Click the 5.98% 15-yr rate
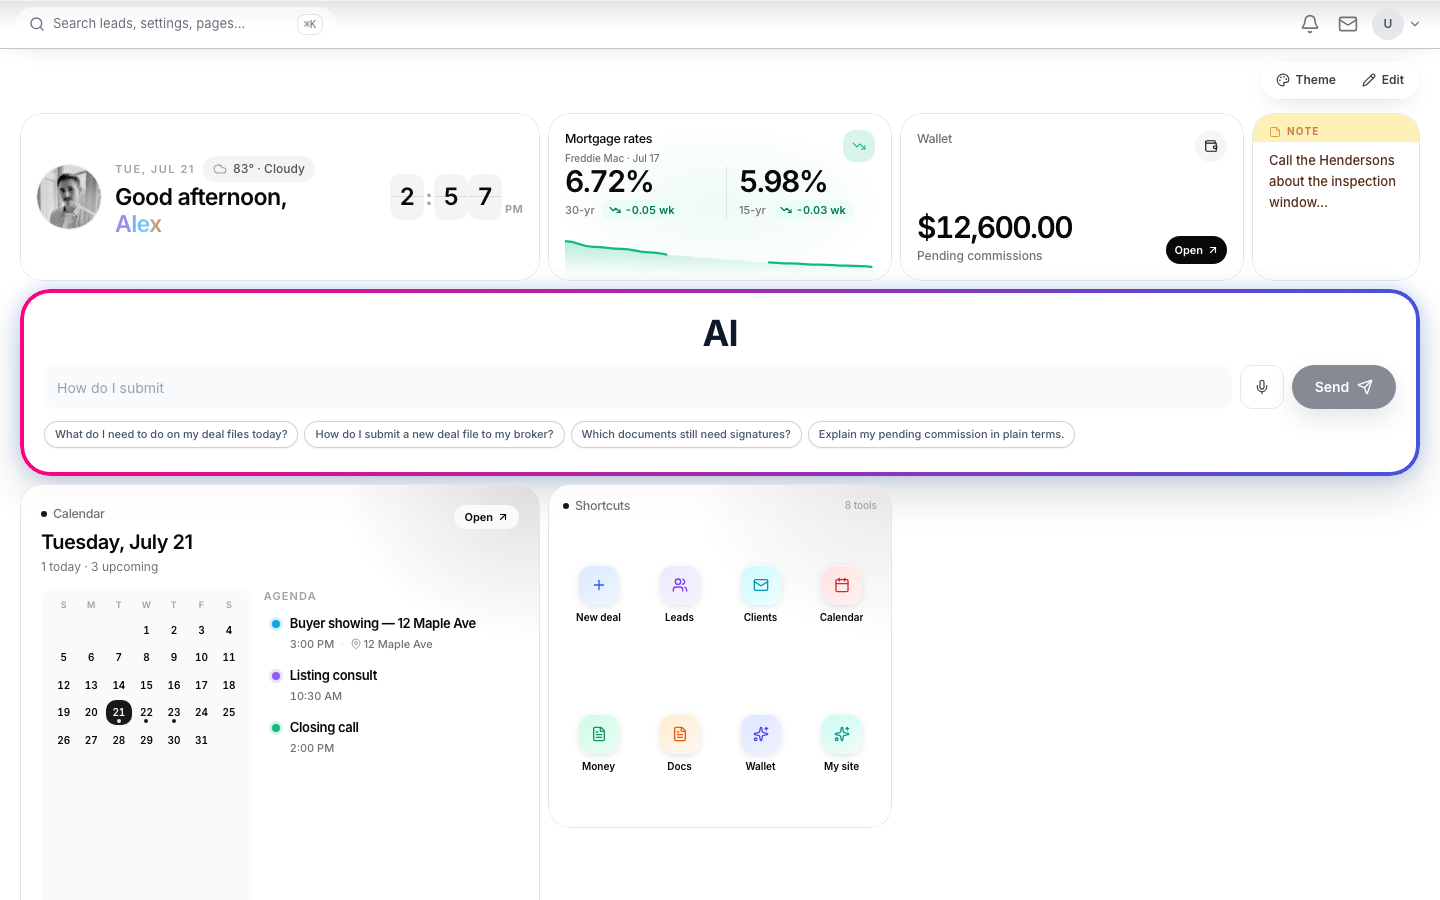This screenshot has height=900, width=1440. click(783, 182)
